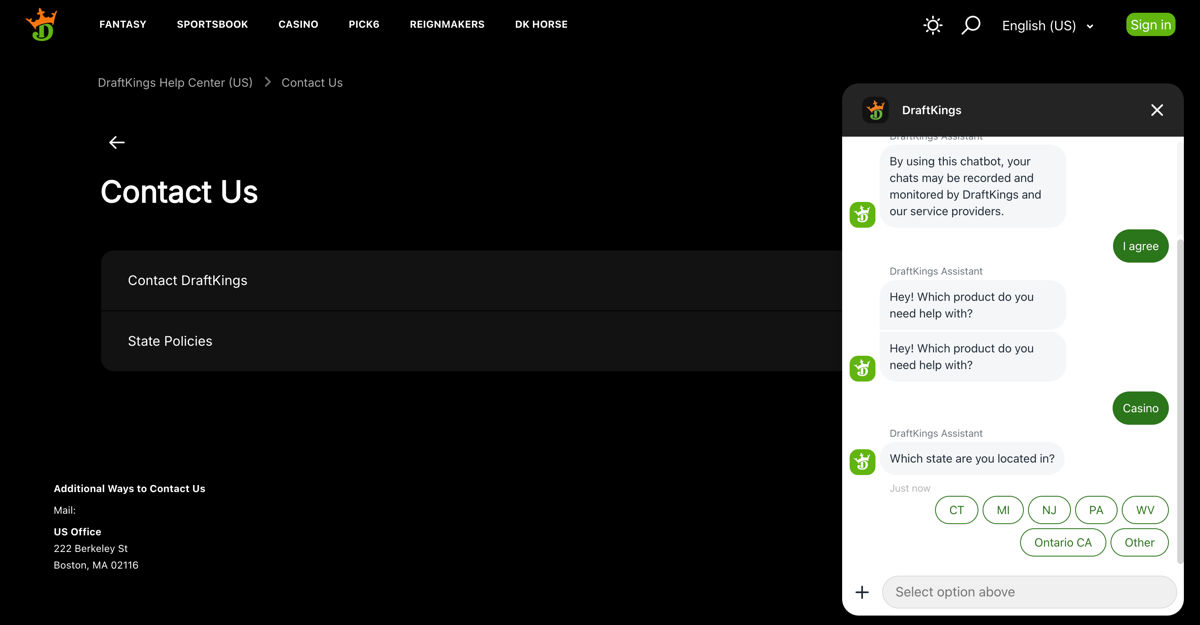The image size is (1200, 625).
Task: Expand the Contact DraftKings section
Action: (472, 281)
